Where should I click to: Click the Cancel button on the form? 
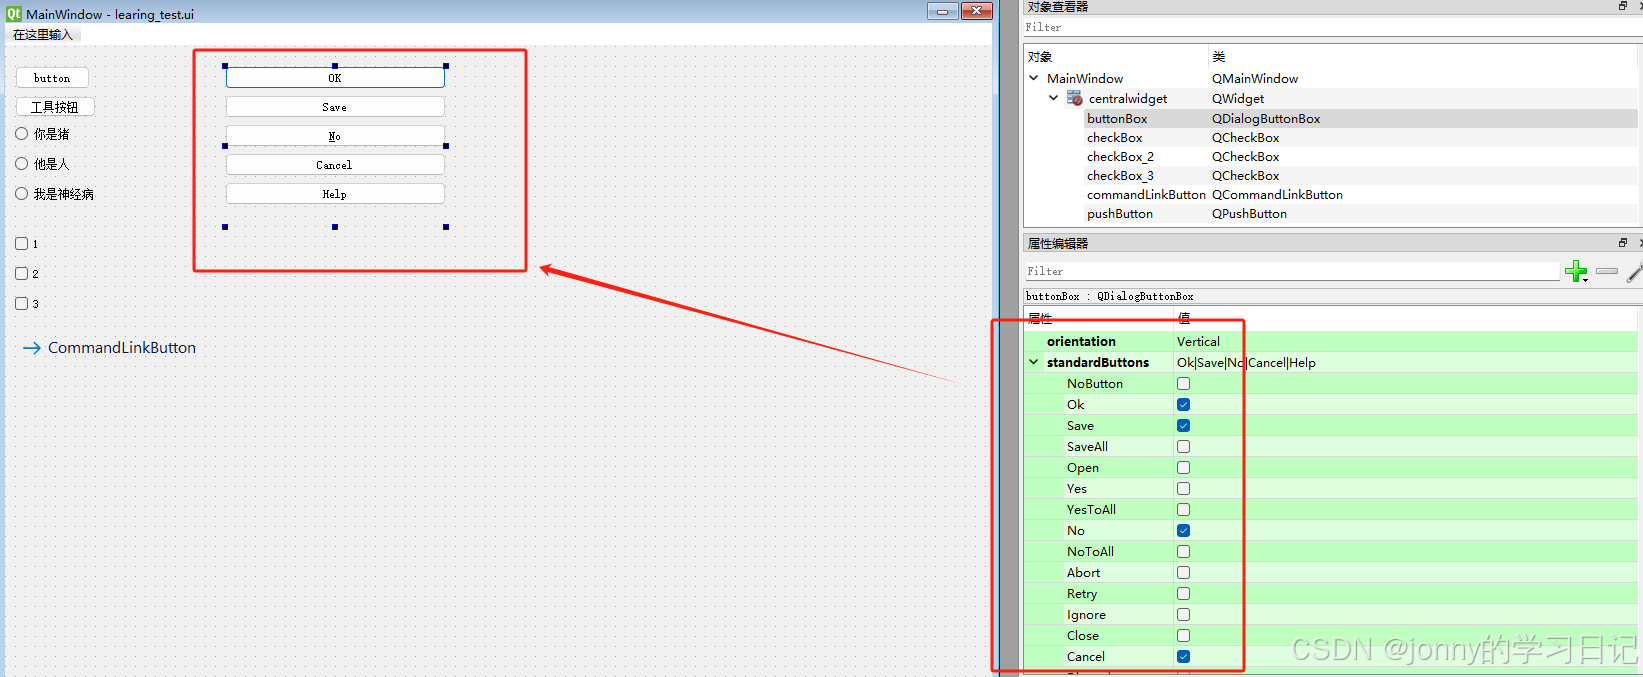[x=335, y=164]
